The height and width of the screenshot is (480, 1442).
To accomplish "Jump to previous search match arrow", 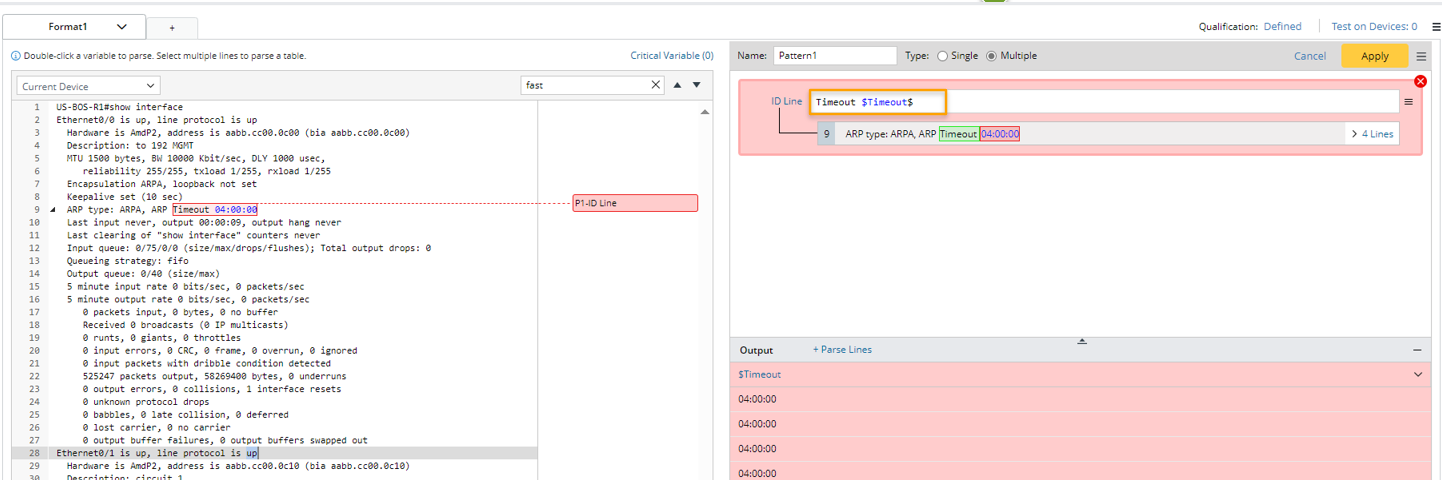I will point(678,85).
